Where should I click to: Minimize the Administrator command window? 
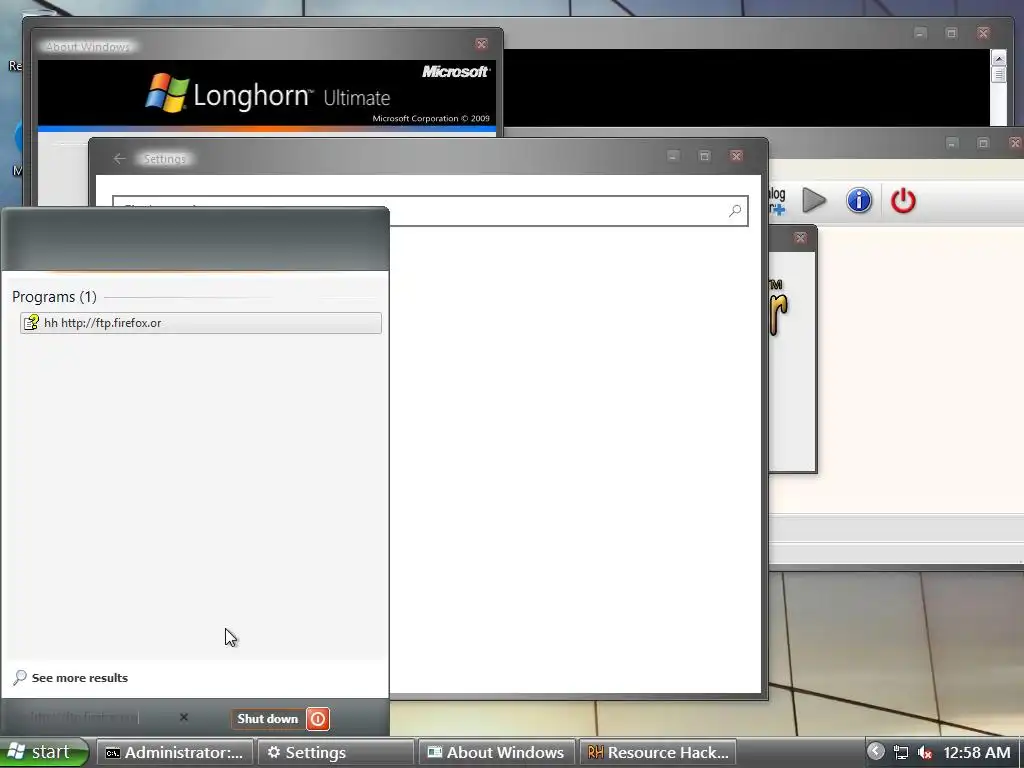click(920, 33)
